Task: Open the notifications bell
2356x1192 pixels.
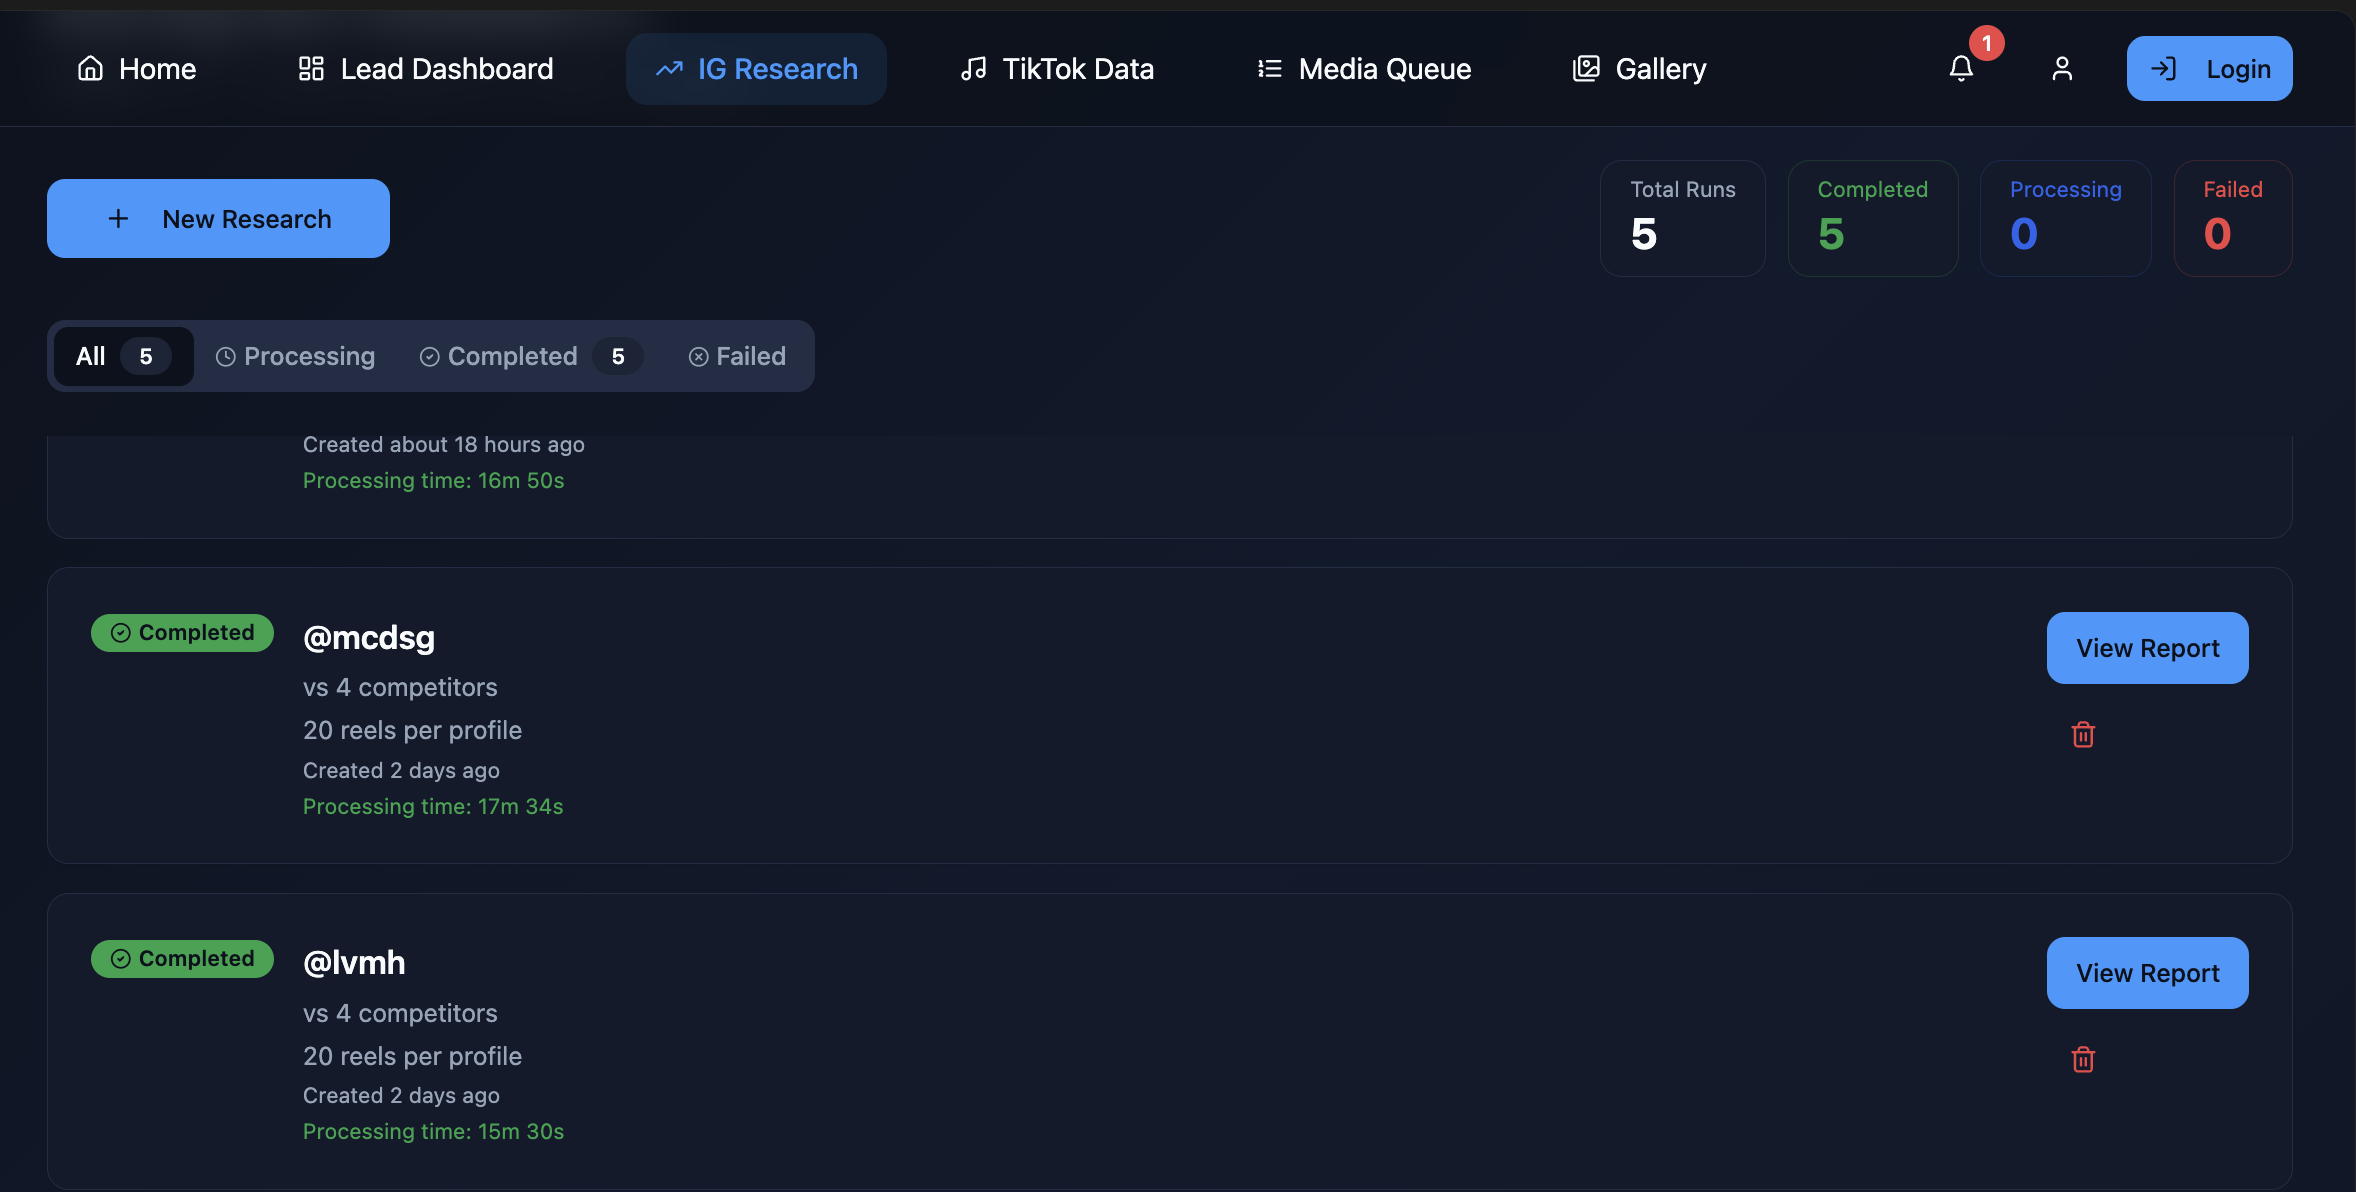Action: [1960, 69]
